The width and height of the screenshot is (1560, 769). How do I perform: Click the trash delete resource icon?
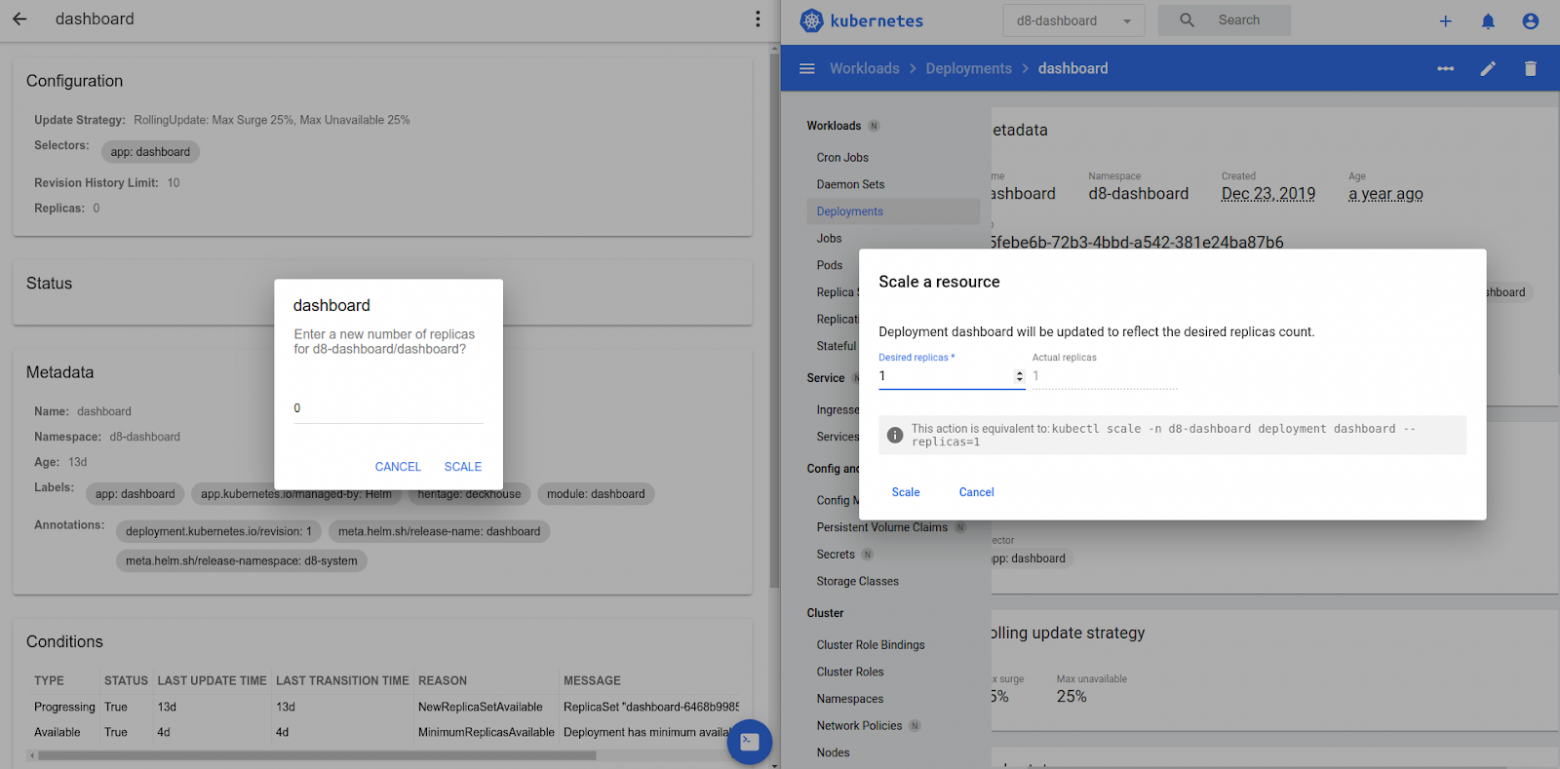[1530, 68]
